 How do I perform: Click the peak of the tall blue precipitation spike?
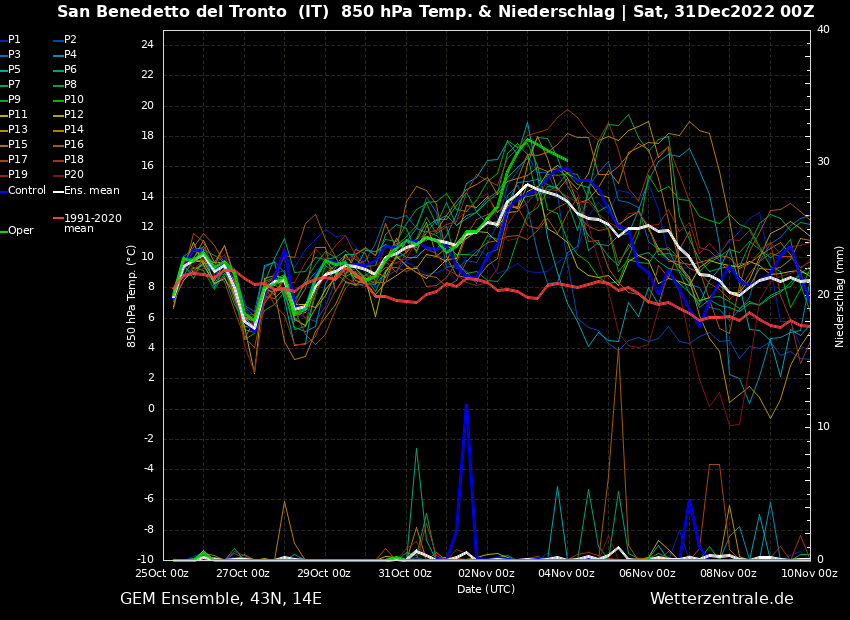coord(466,405)
